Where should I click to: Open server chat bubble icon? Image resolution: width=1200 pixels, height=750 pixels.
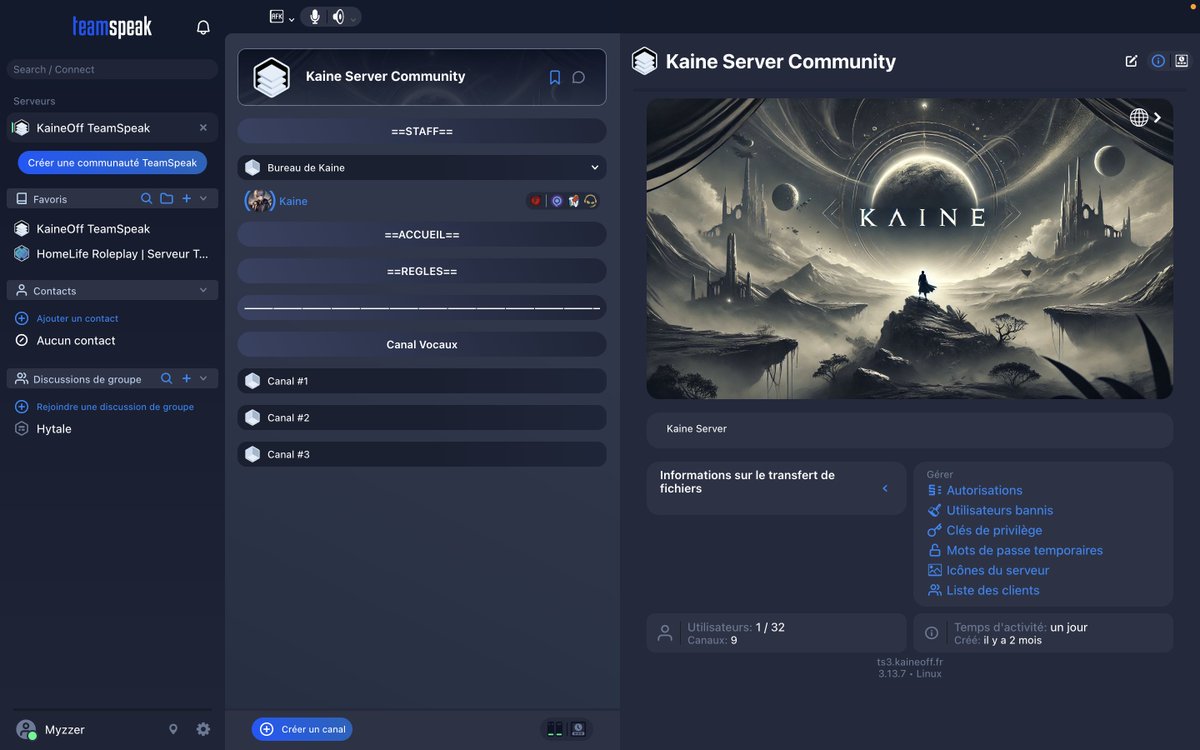coord(578,77)
